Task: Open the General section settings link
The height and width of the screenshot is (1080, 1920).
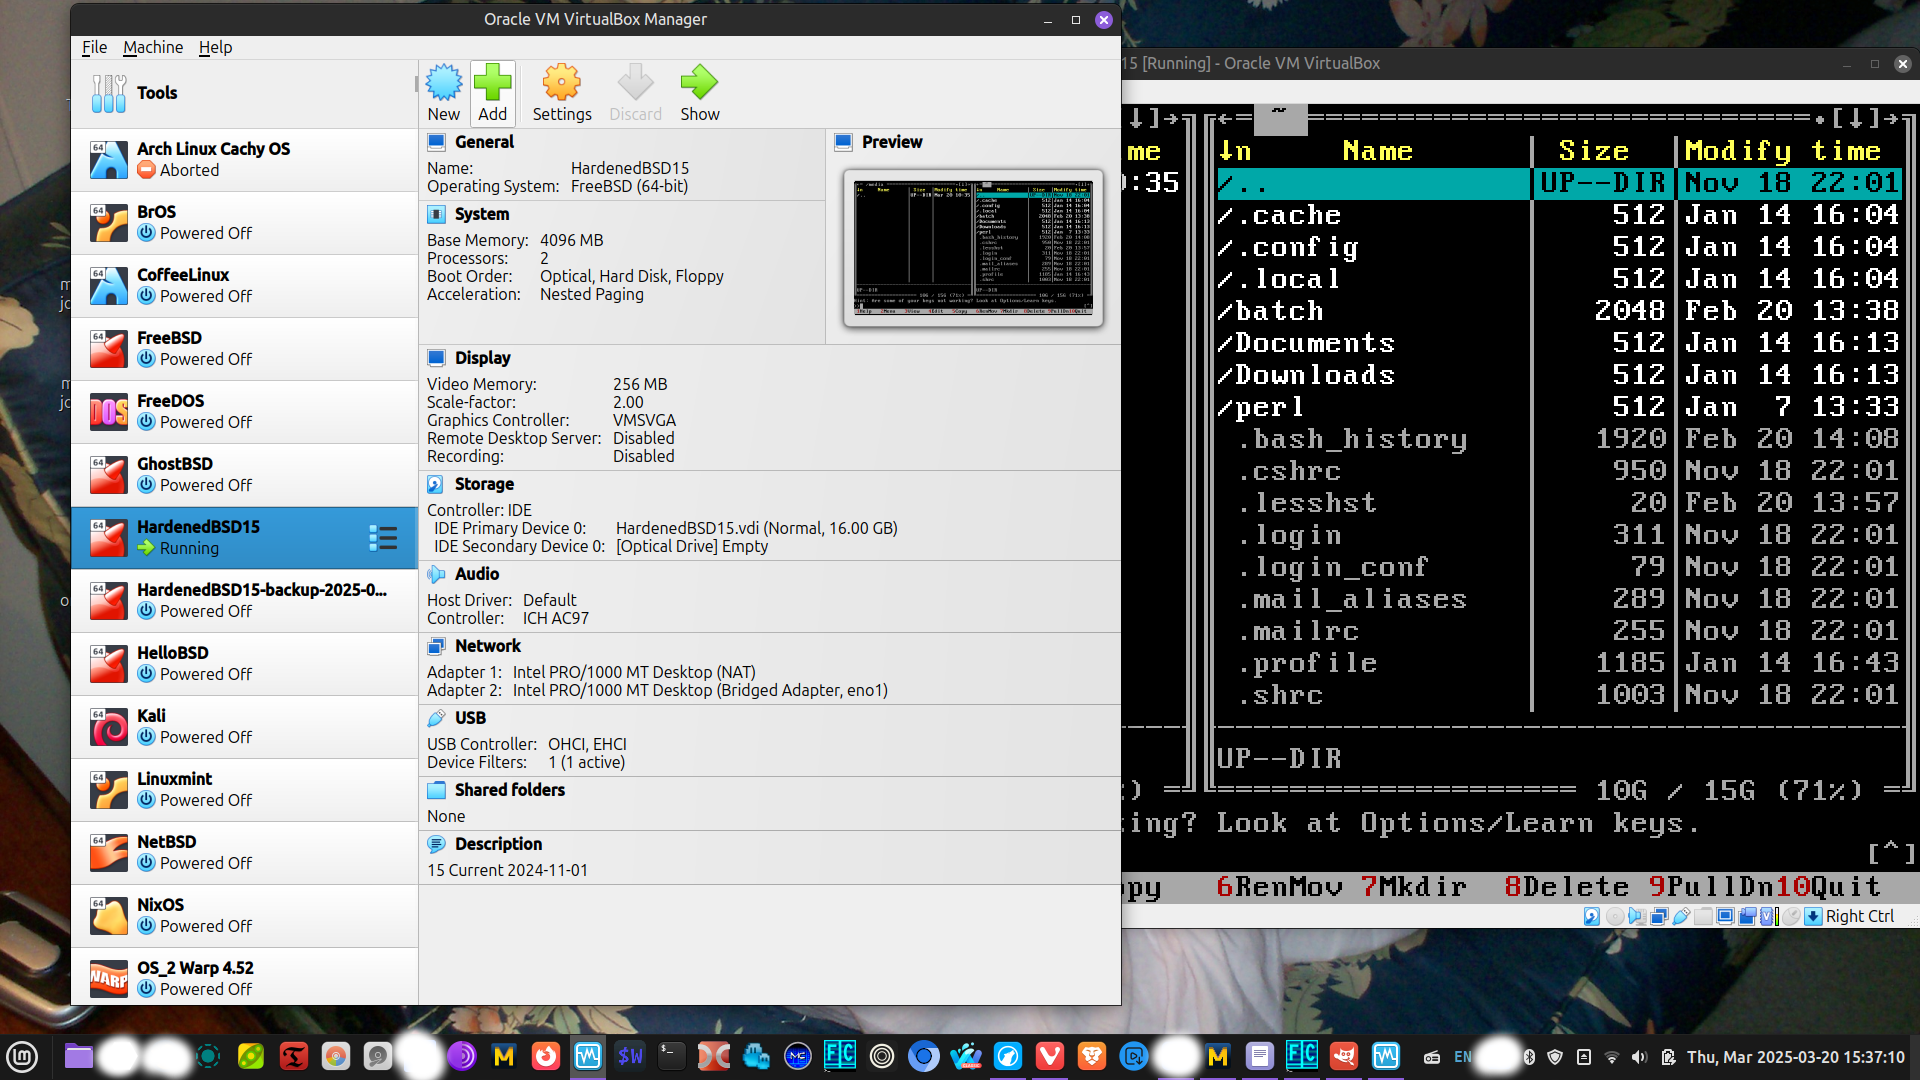Action: [x=484, y=142]
